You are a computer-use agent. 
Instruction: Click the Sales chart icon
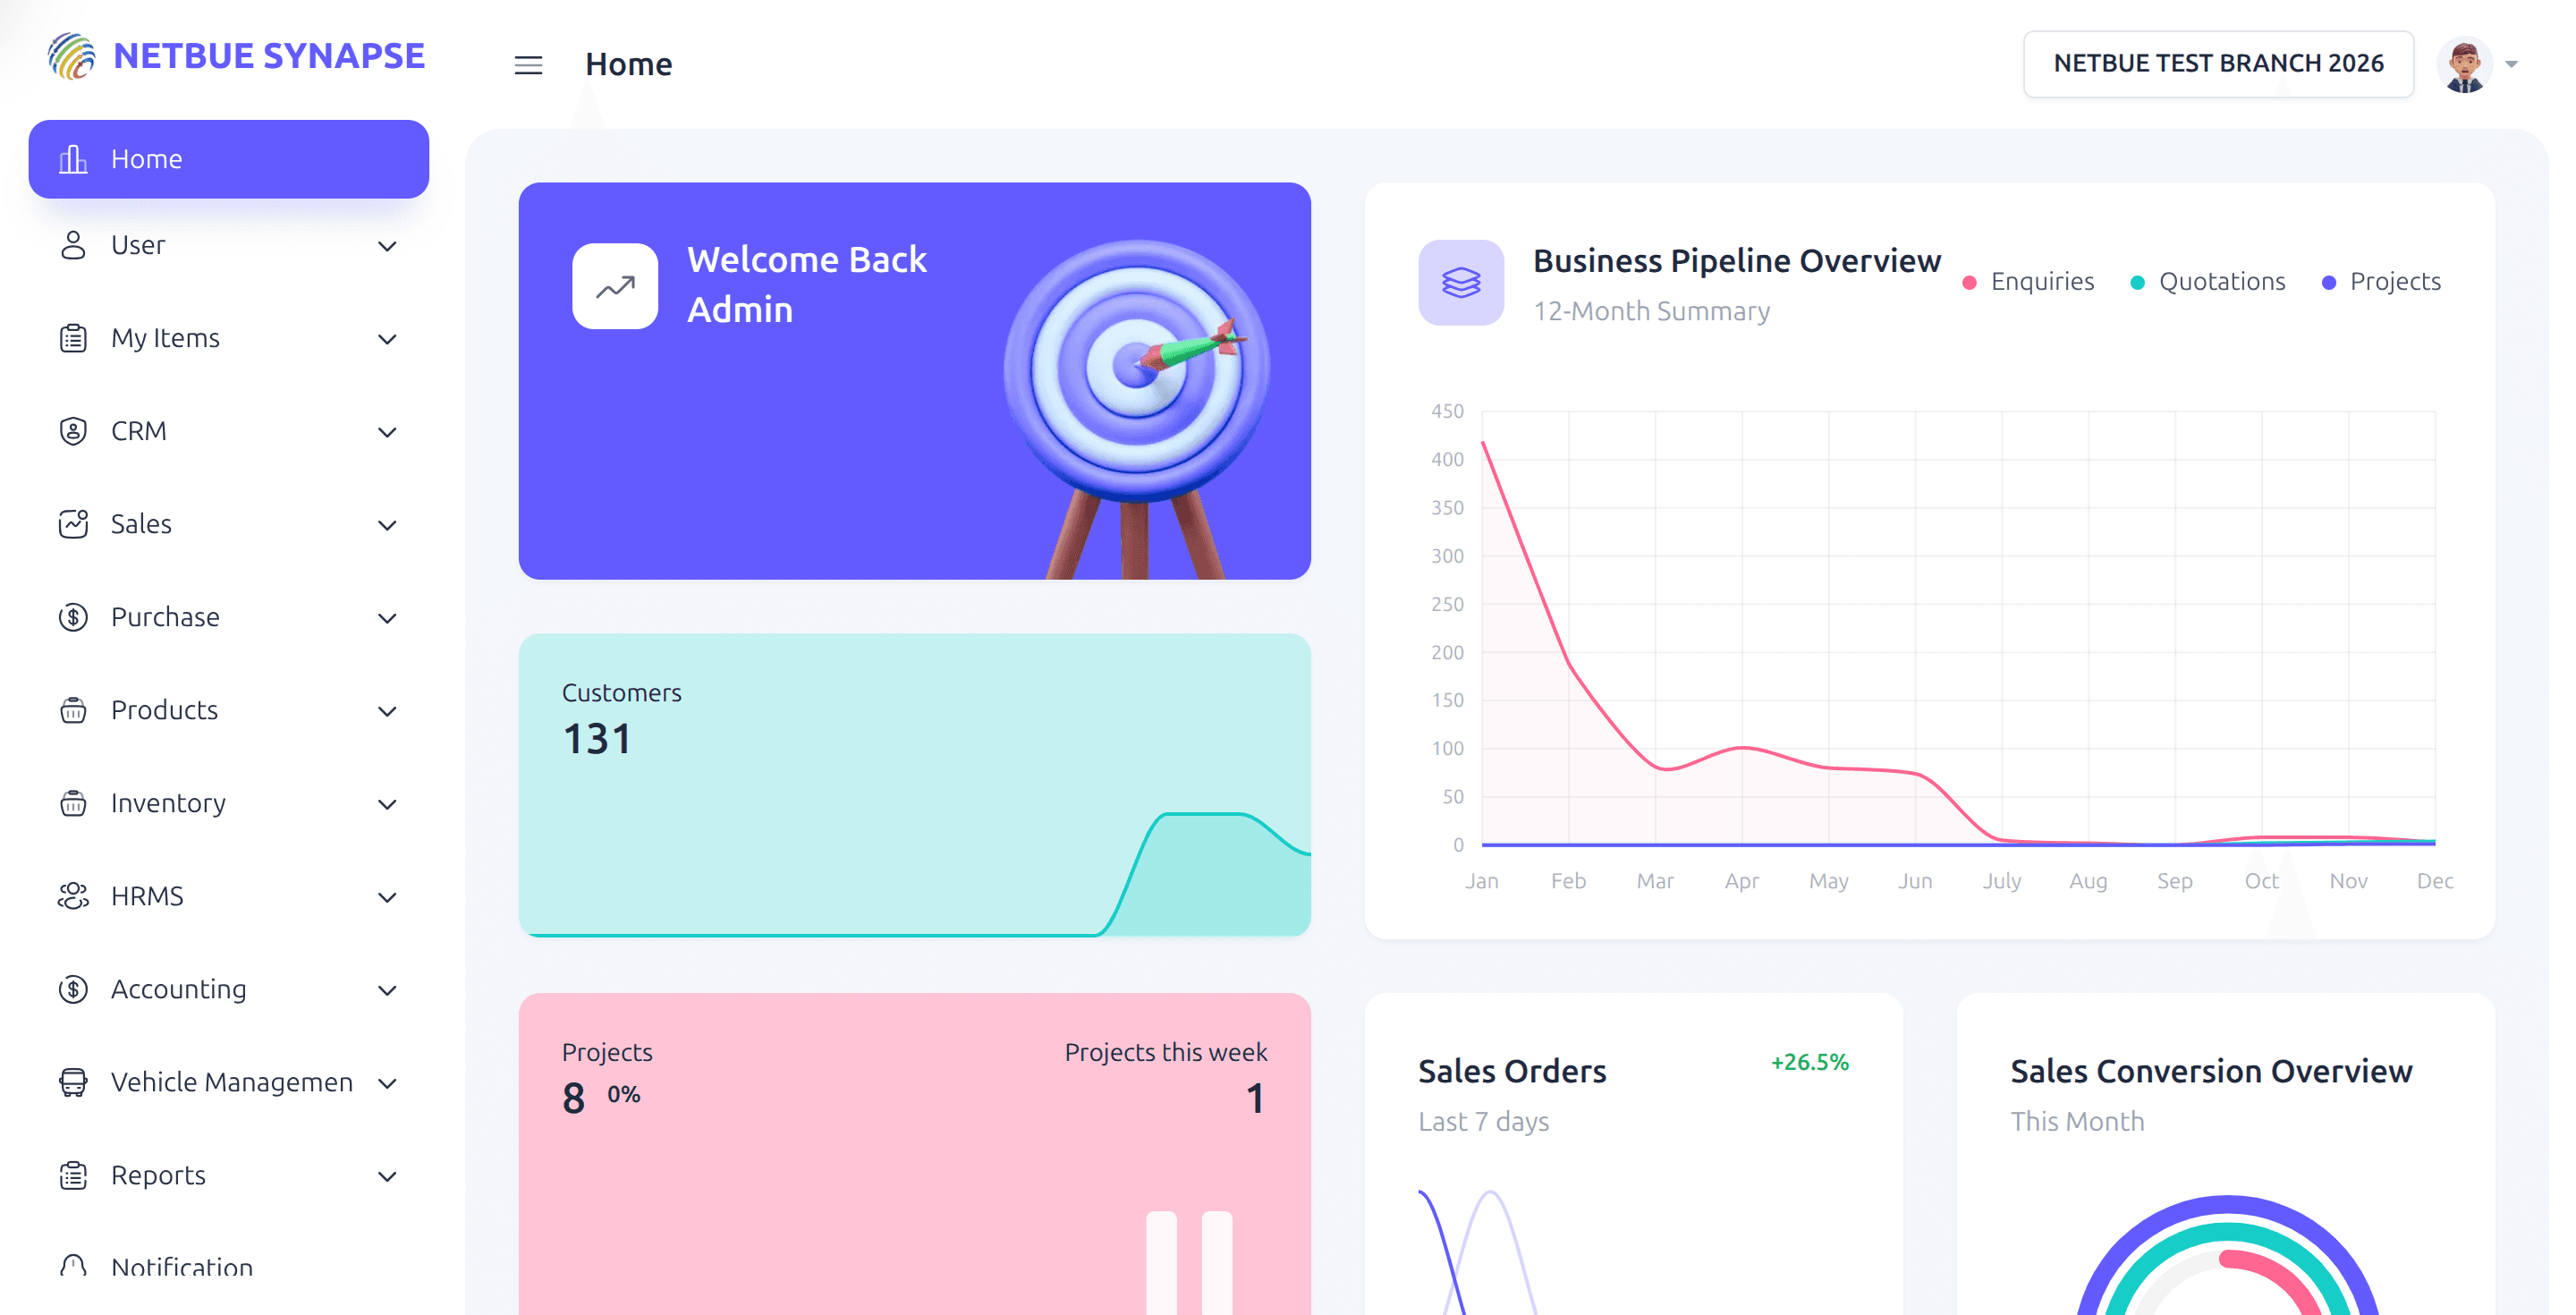[73, 524]
